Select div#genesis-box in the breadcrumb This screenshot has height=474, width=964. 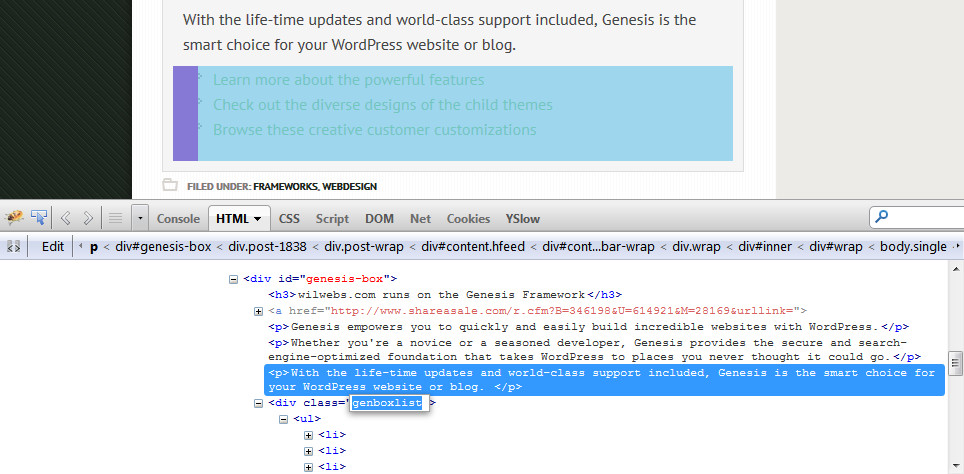click(x=165, y=247)
